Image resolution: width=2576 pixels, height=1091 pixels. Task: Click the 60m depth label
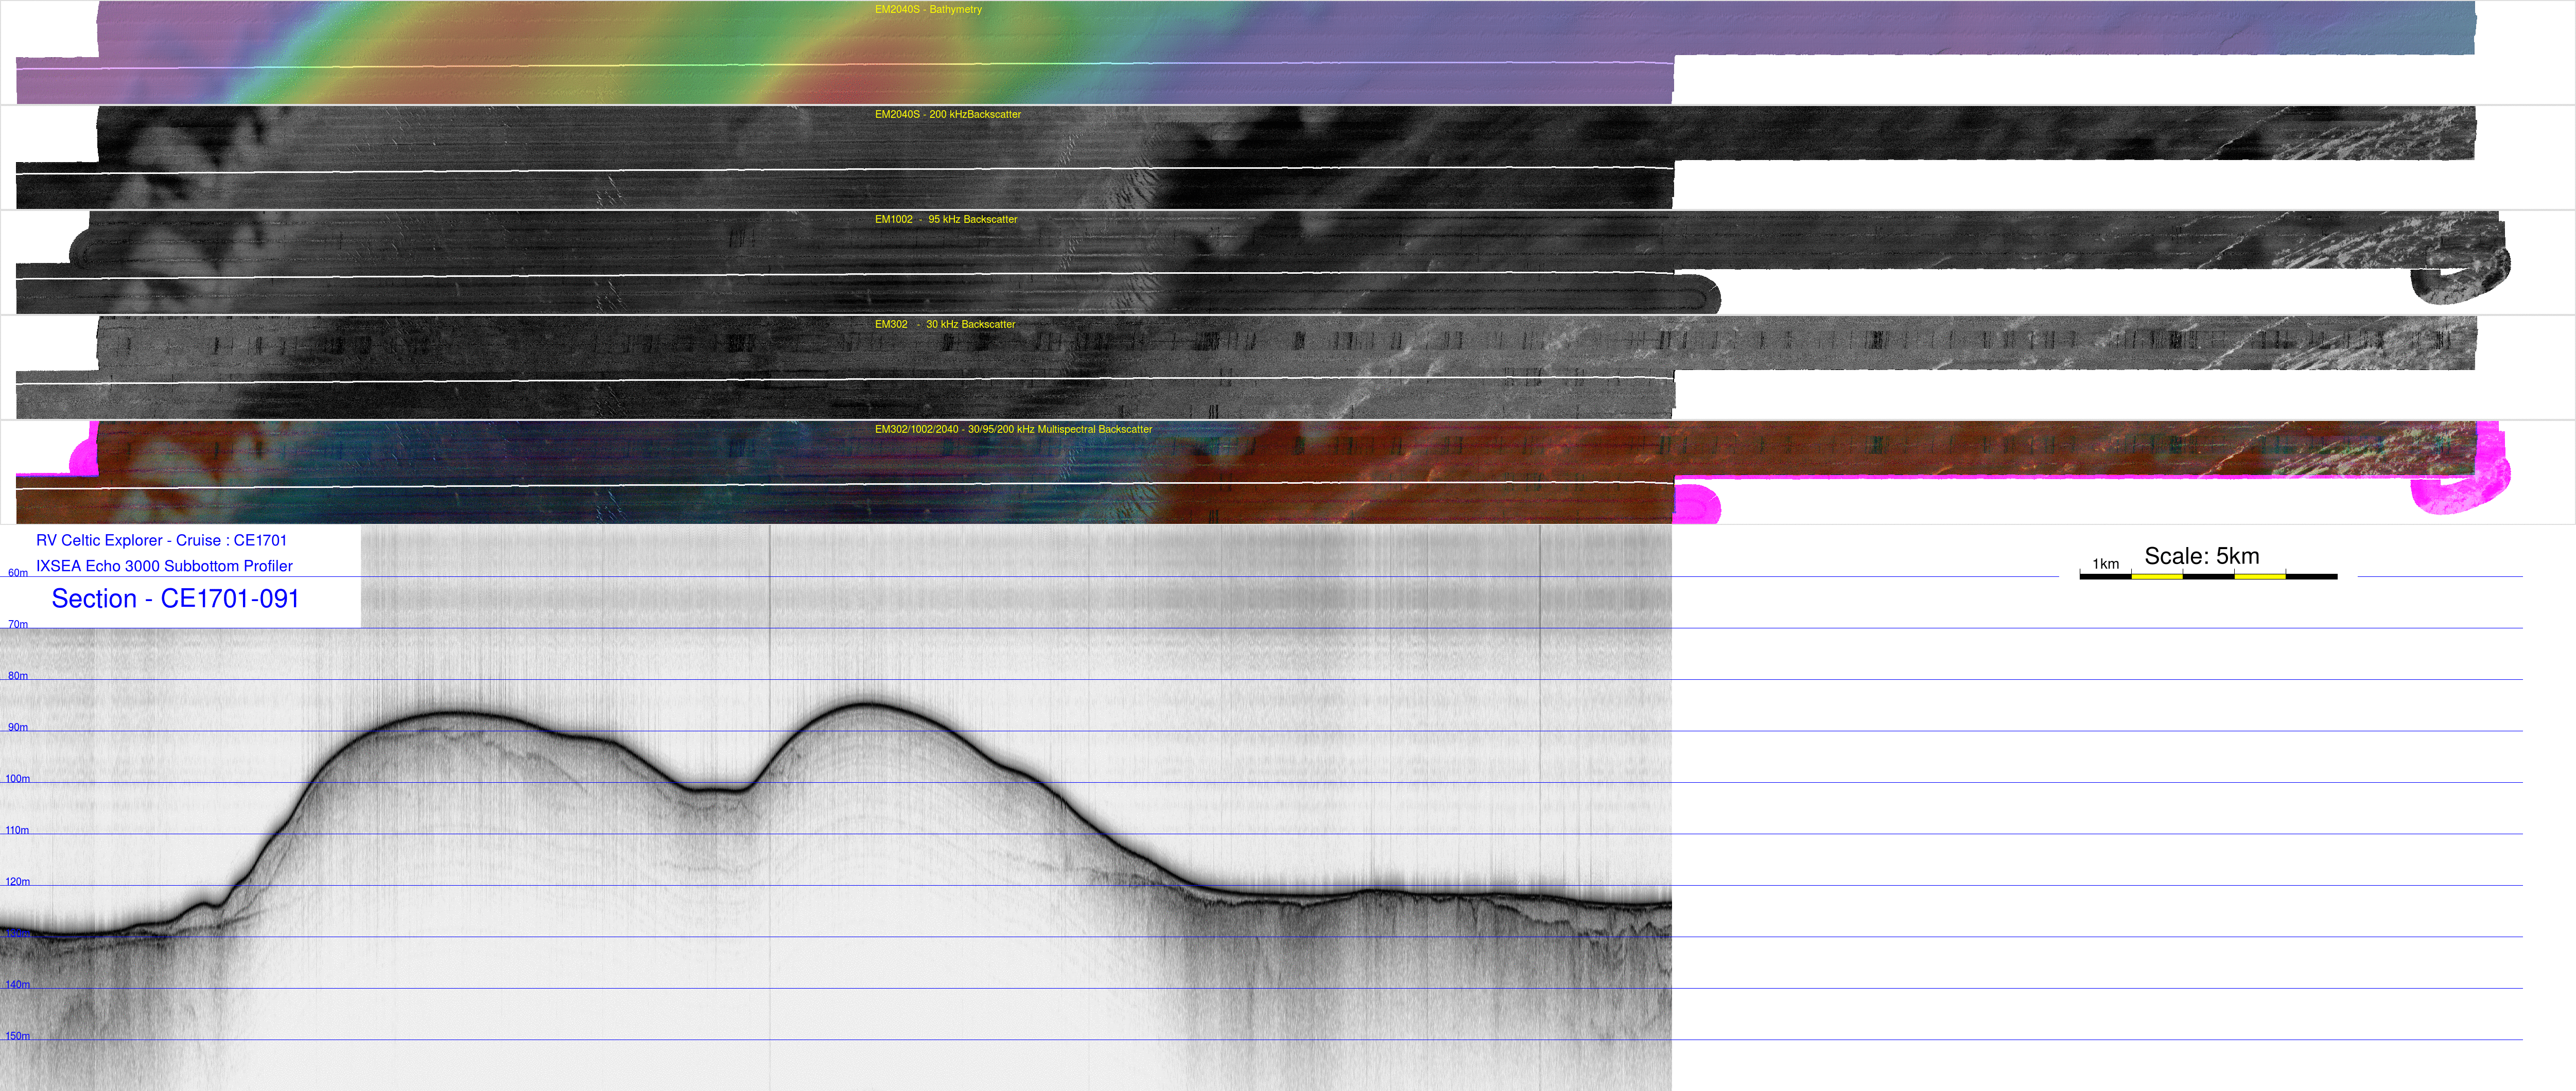pyautogui.click(x=18, y=574)
